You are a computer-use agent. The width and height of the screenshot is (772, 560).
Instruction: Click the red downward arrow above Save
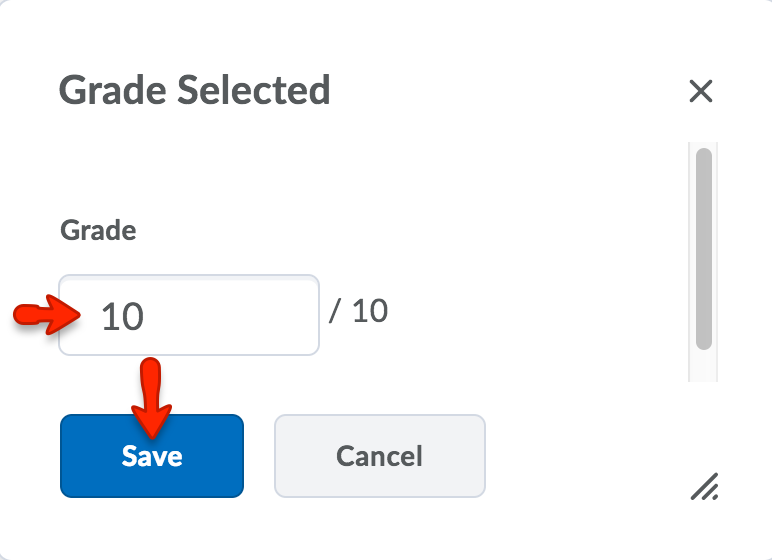(151, 395)
